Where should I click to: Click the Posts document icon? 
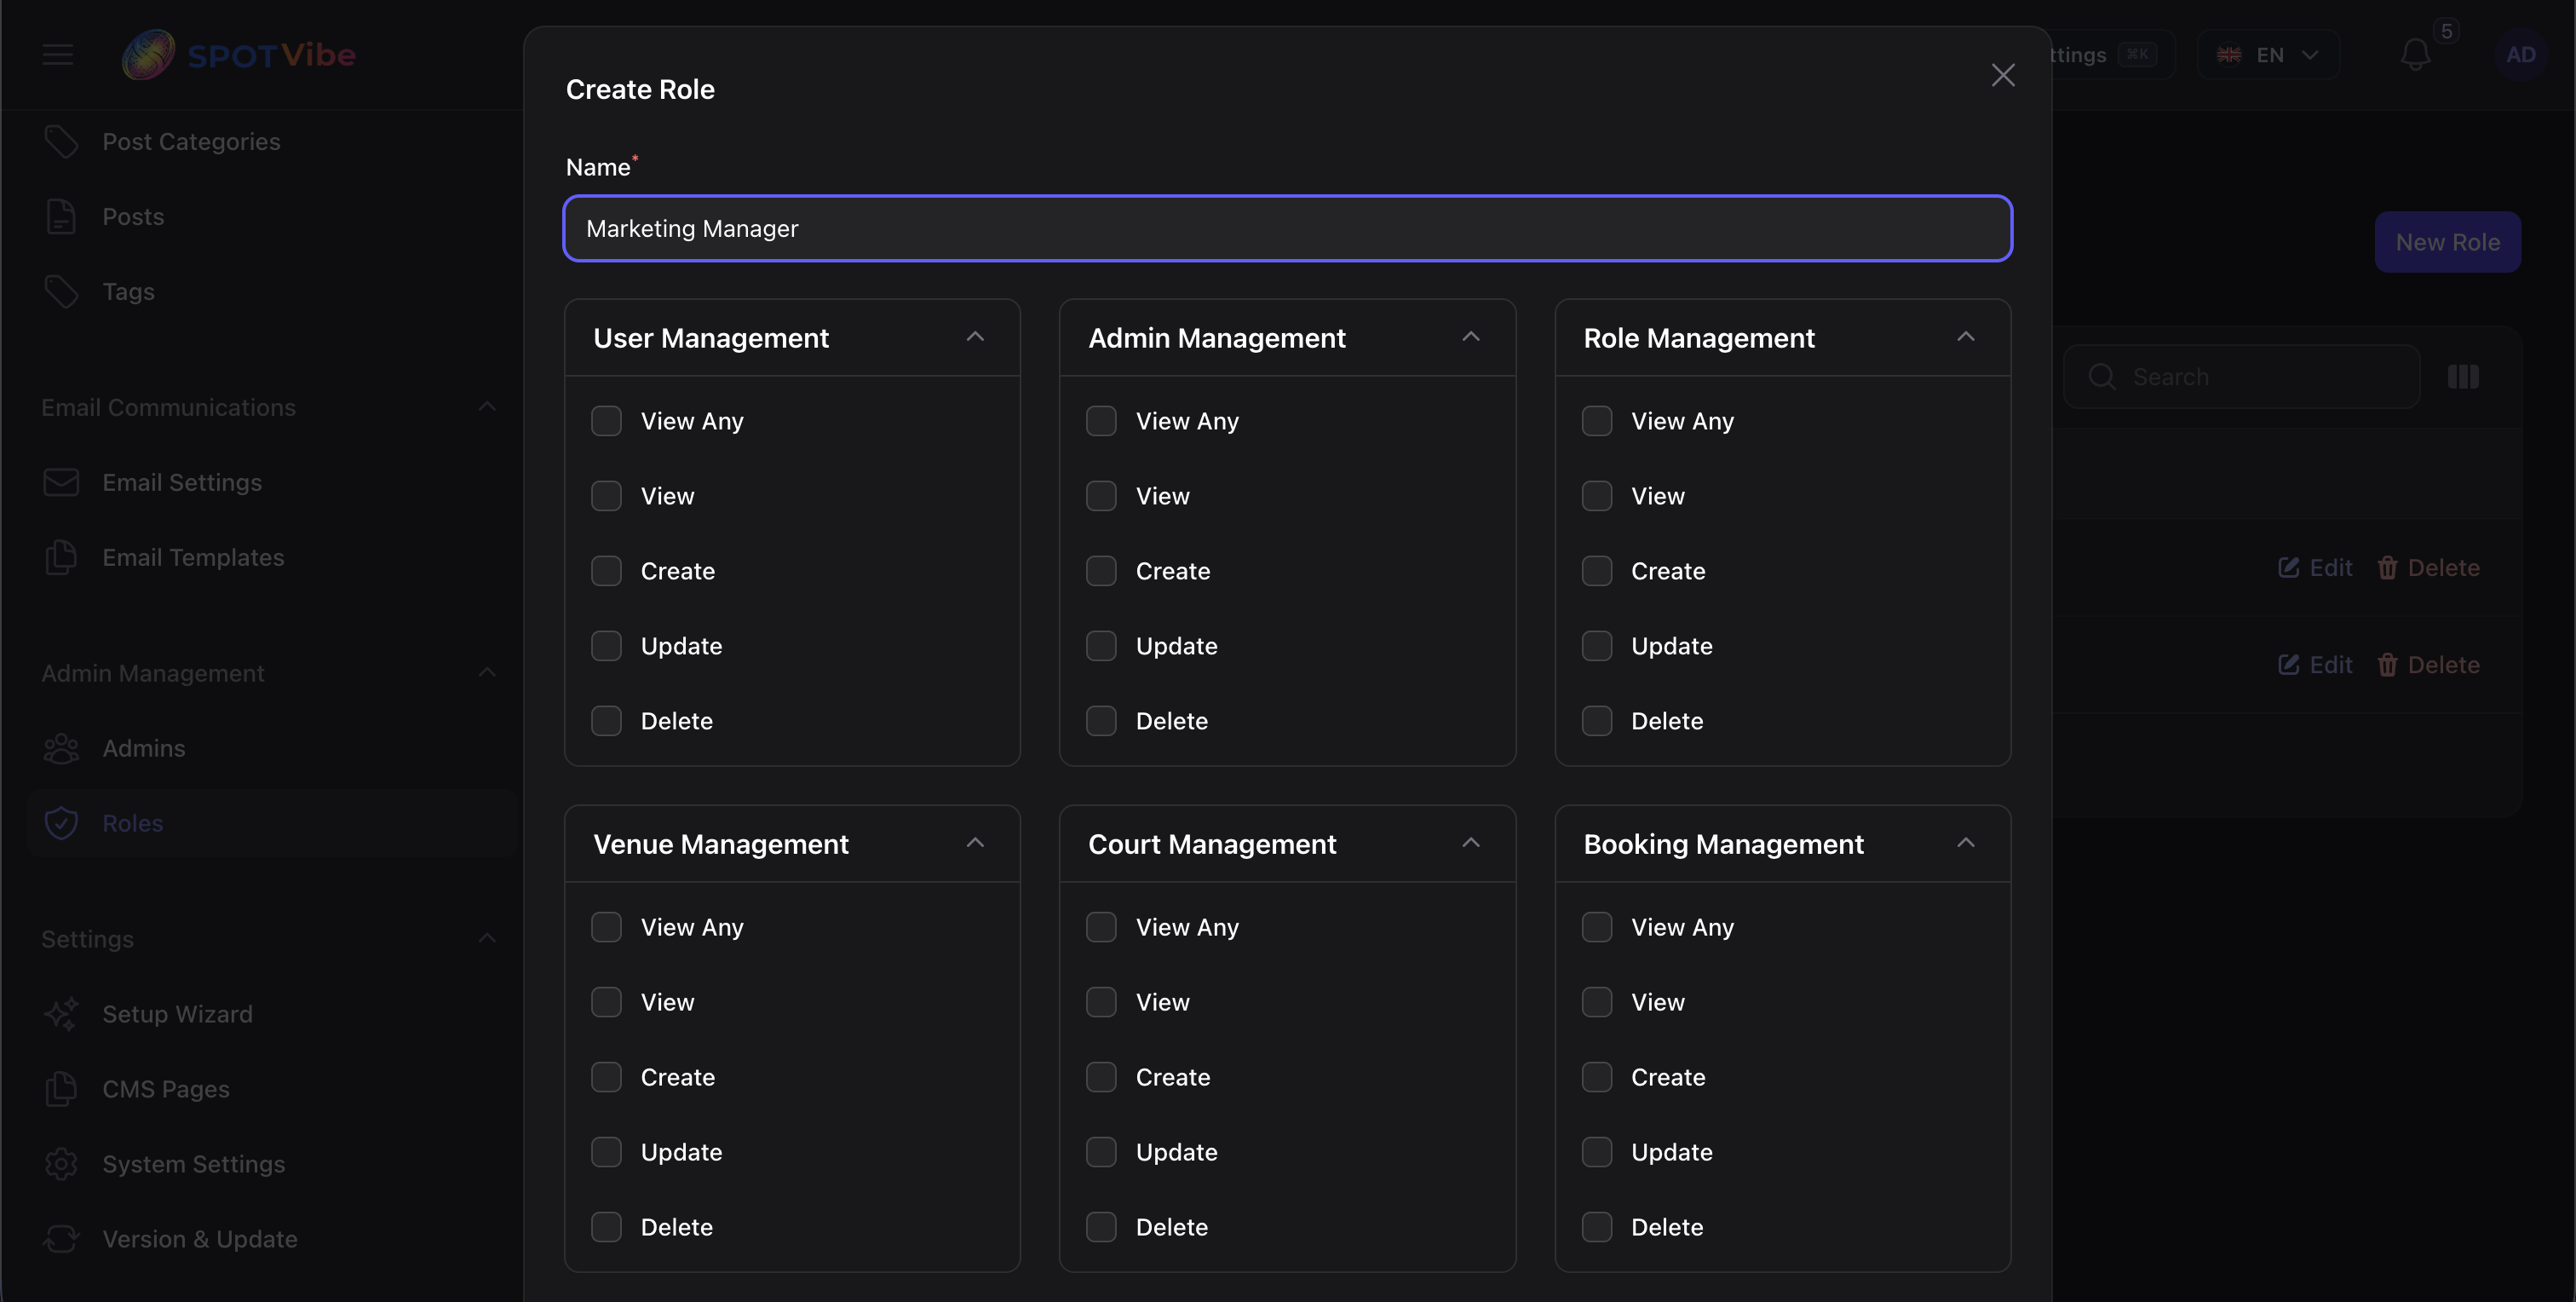61,217
